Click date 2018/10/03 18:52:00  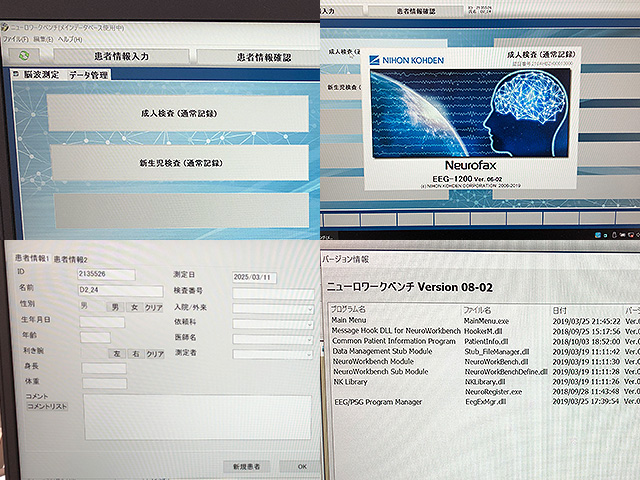[587, 342]
